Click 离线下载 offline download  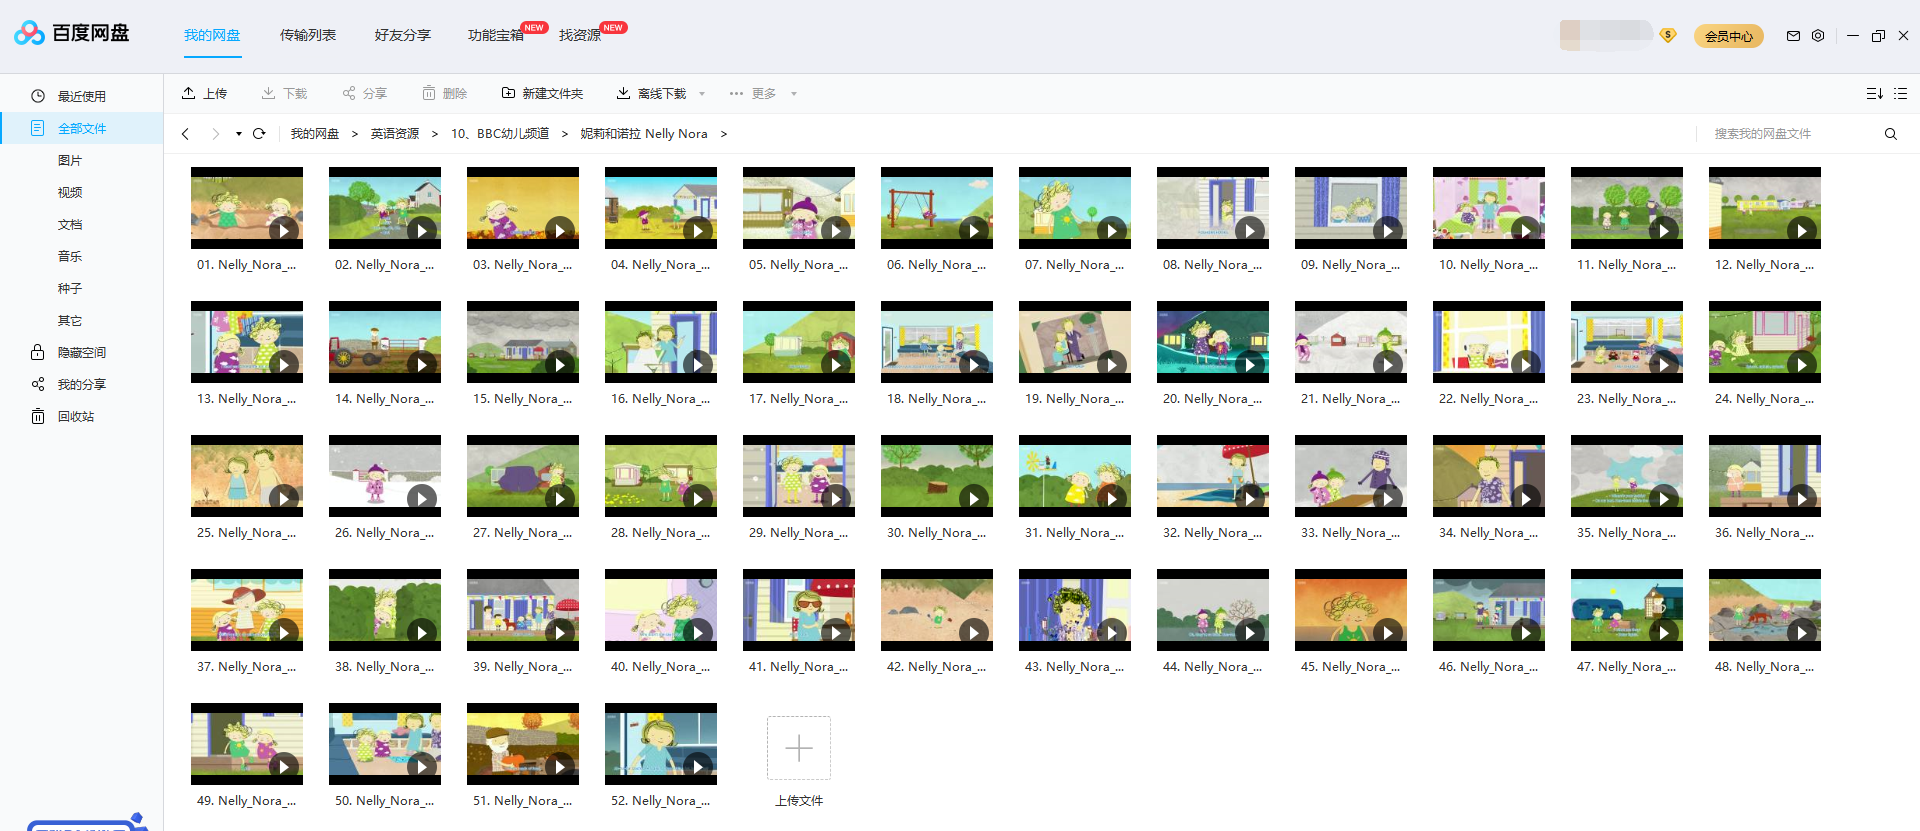[651, 93]
